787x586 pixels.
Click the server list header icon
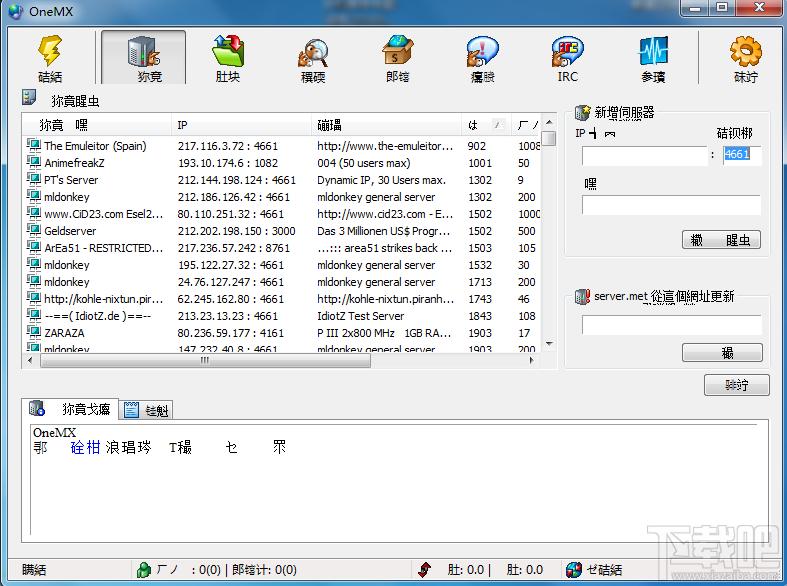click(29, 97)
